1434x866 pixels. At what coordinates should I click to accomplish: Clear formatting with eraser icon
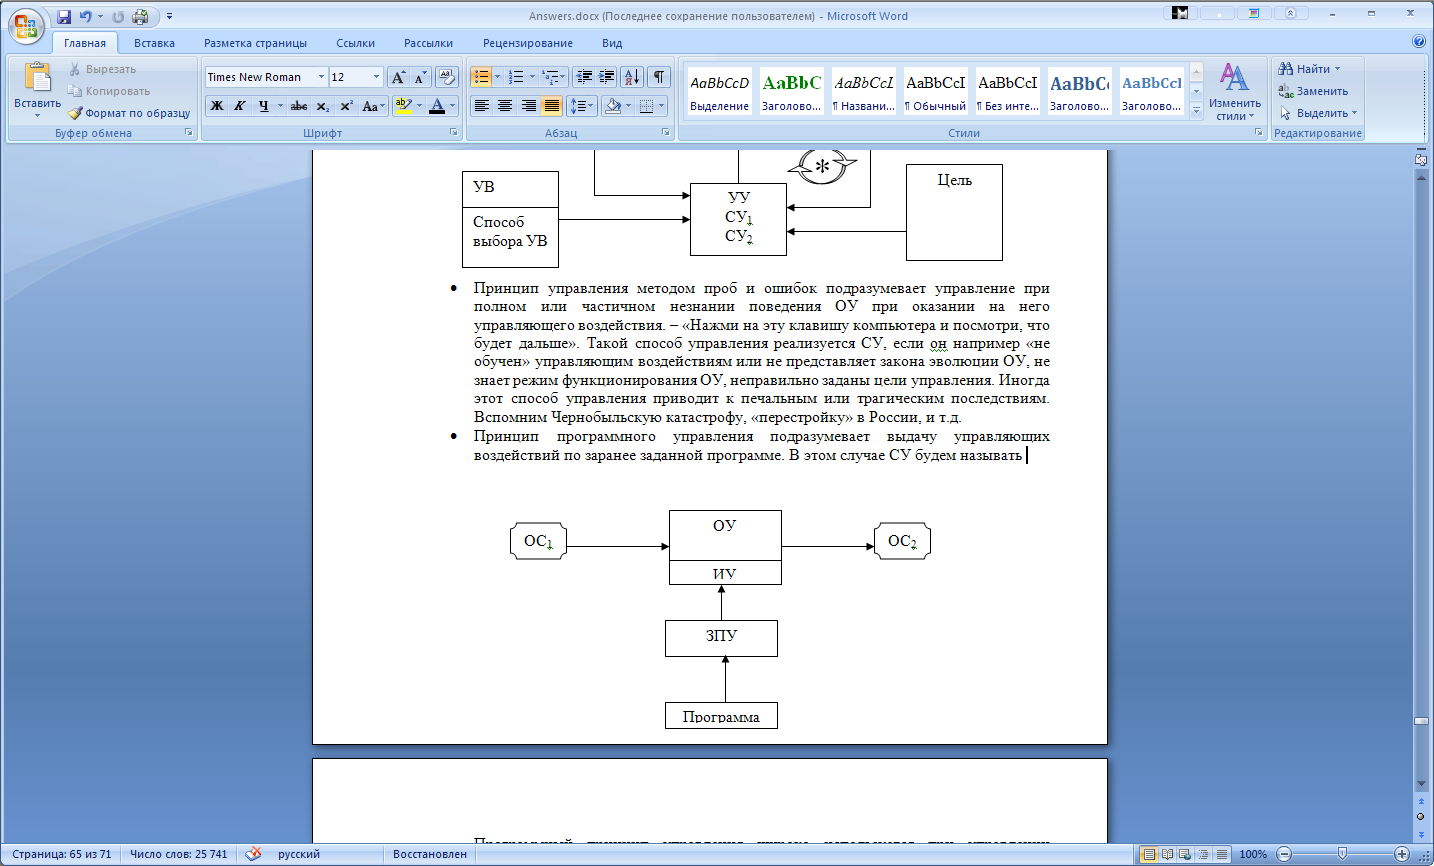(x=447, y=77)
